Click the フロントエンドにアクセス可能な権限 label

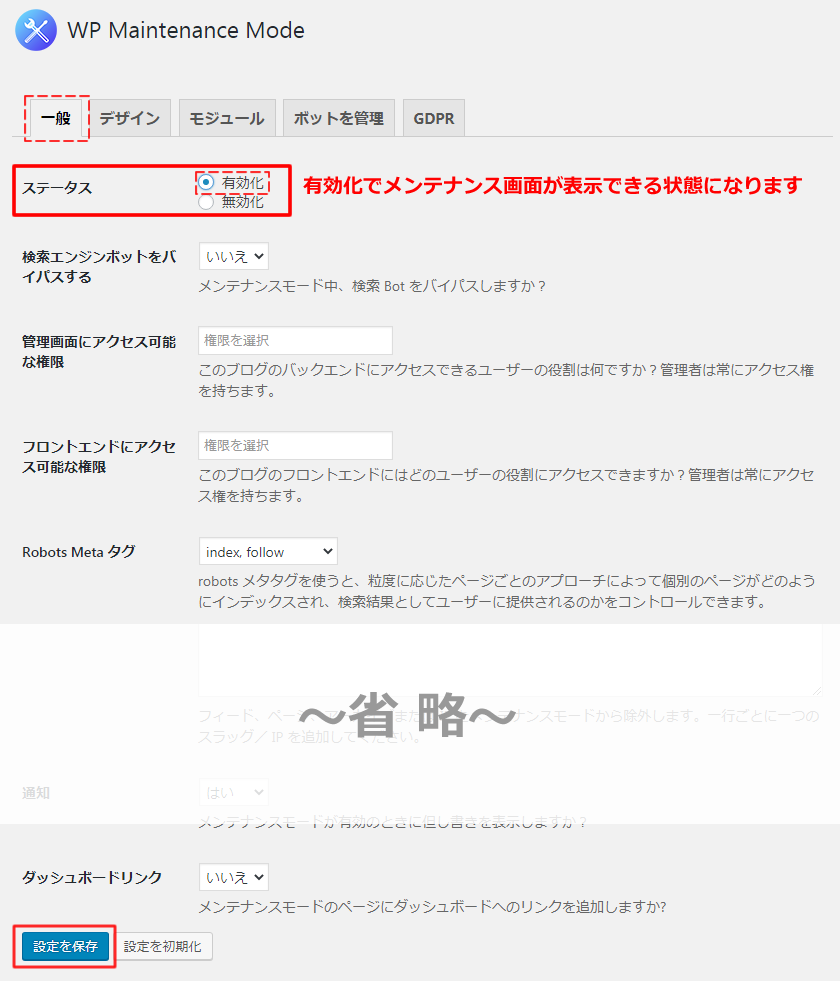pos(99,457)
